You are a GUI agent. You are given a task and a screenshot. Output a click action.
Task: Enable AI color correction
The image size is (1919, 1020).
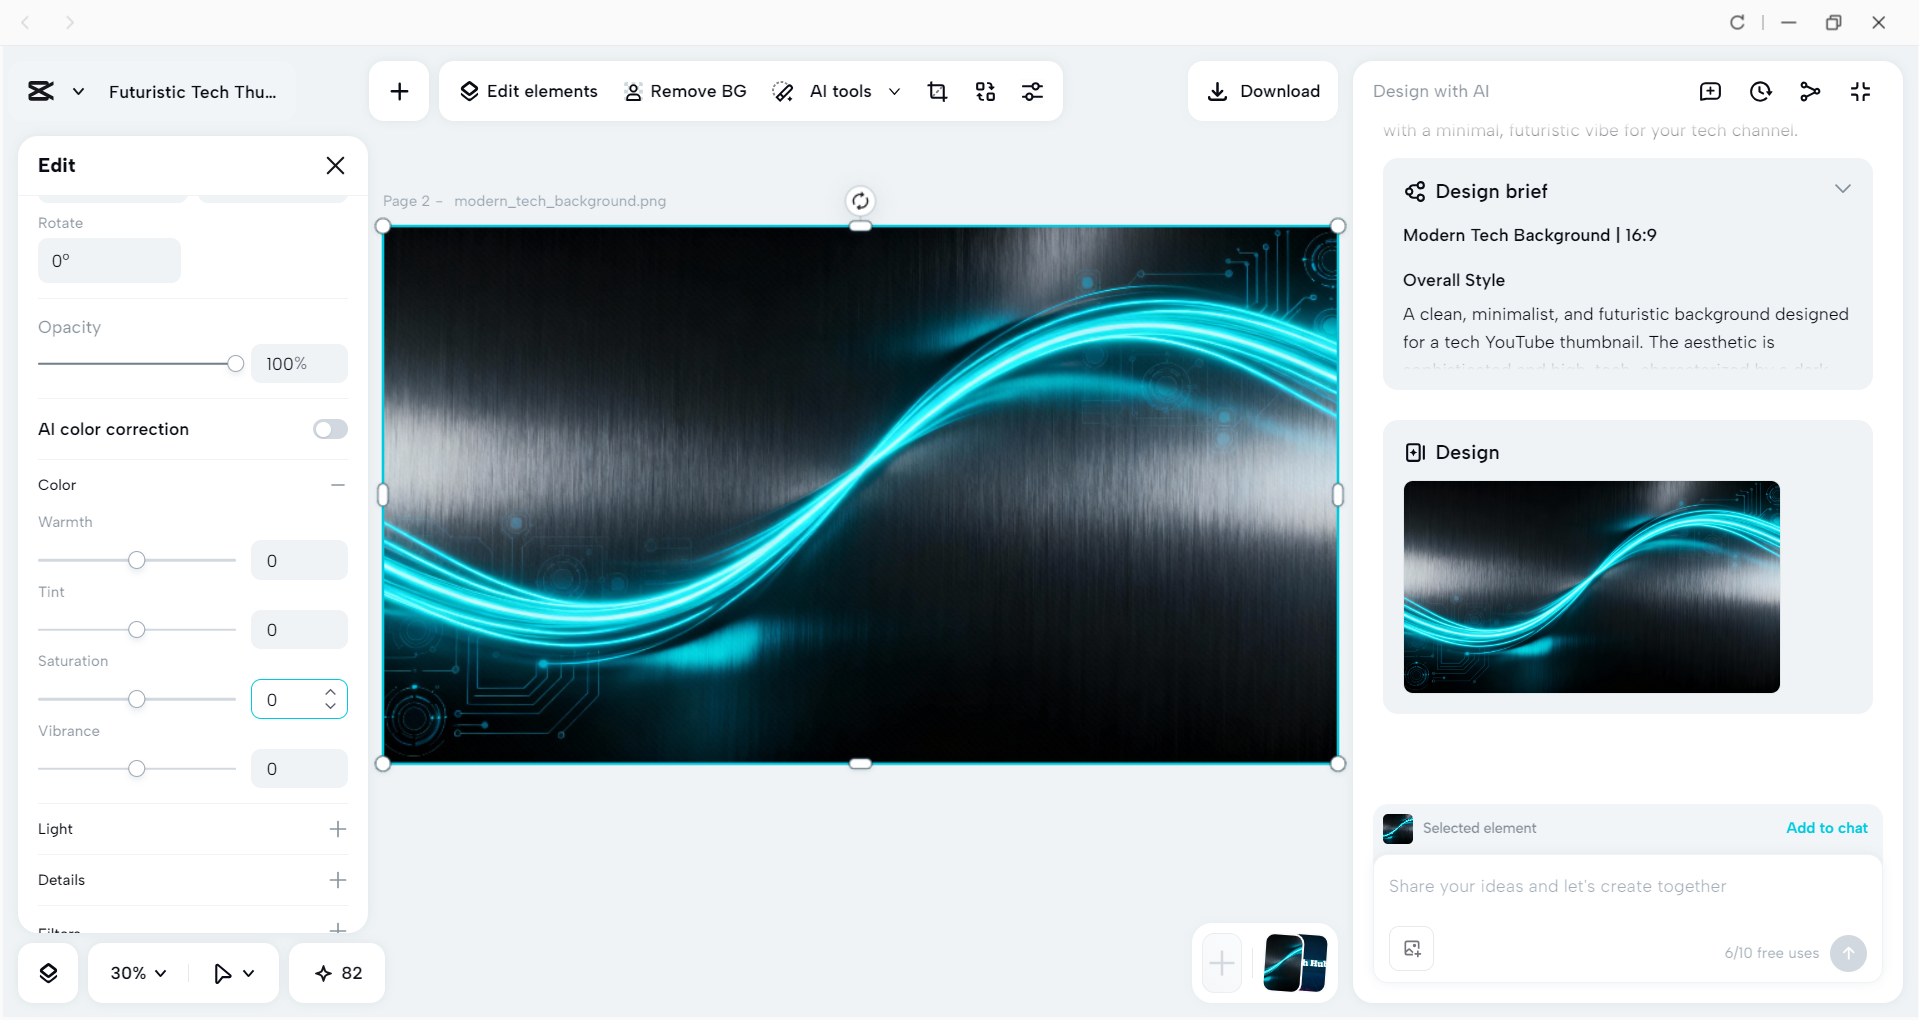point(330,429)
